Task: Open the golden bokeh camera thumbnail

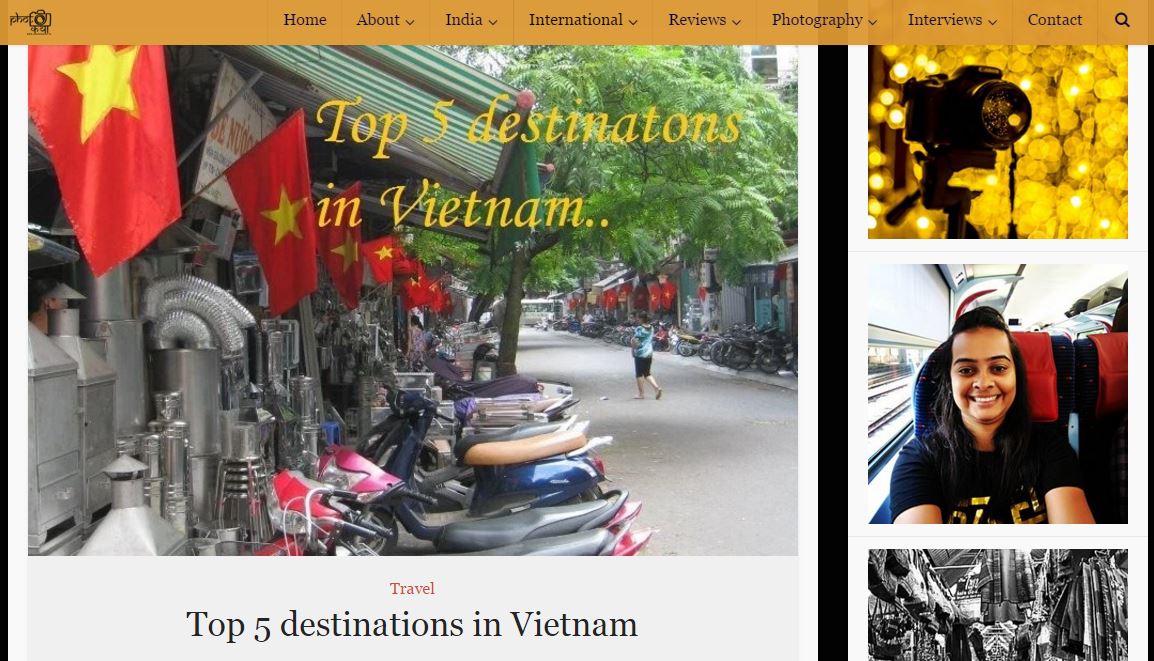Action: [x=997, y=142]
